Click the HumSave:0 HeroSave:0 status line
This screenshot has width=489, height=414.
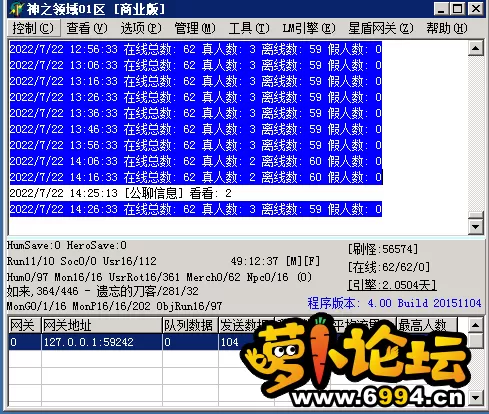click(67, 246)
